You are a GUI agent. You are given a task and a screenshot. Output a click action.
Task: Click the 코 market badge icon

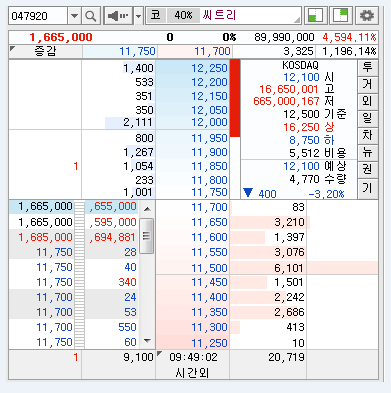tap(156, 15)
